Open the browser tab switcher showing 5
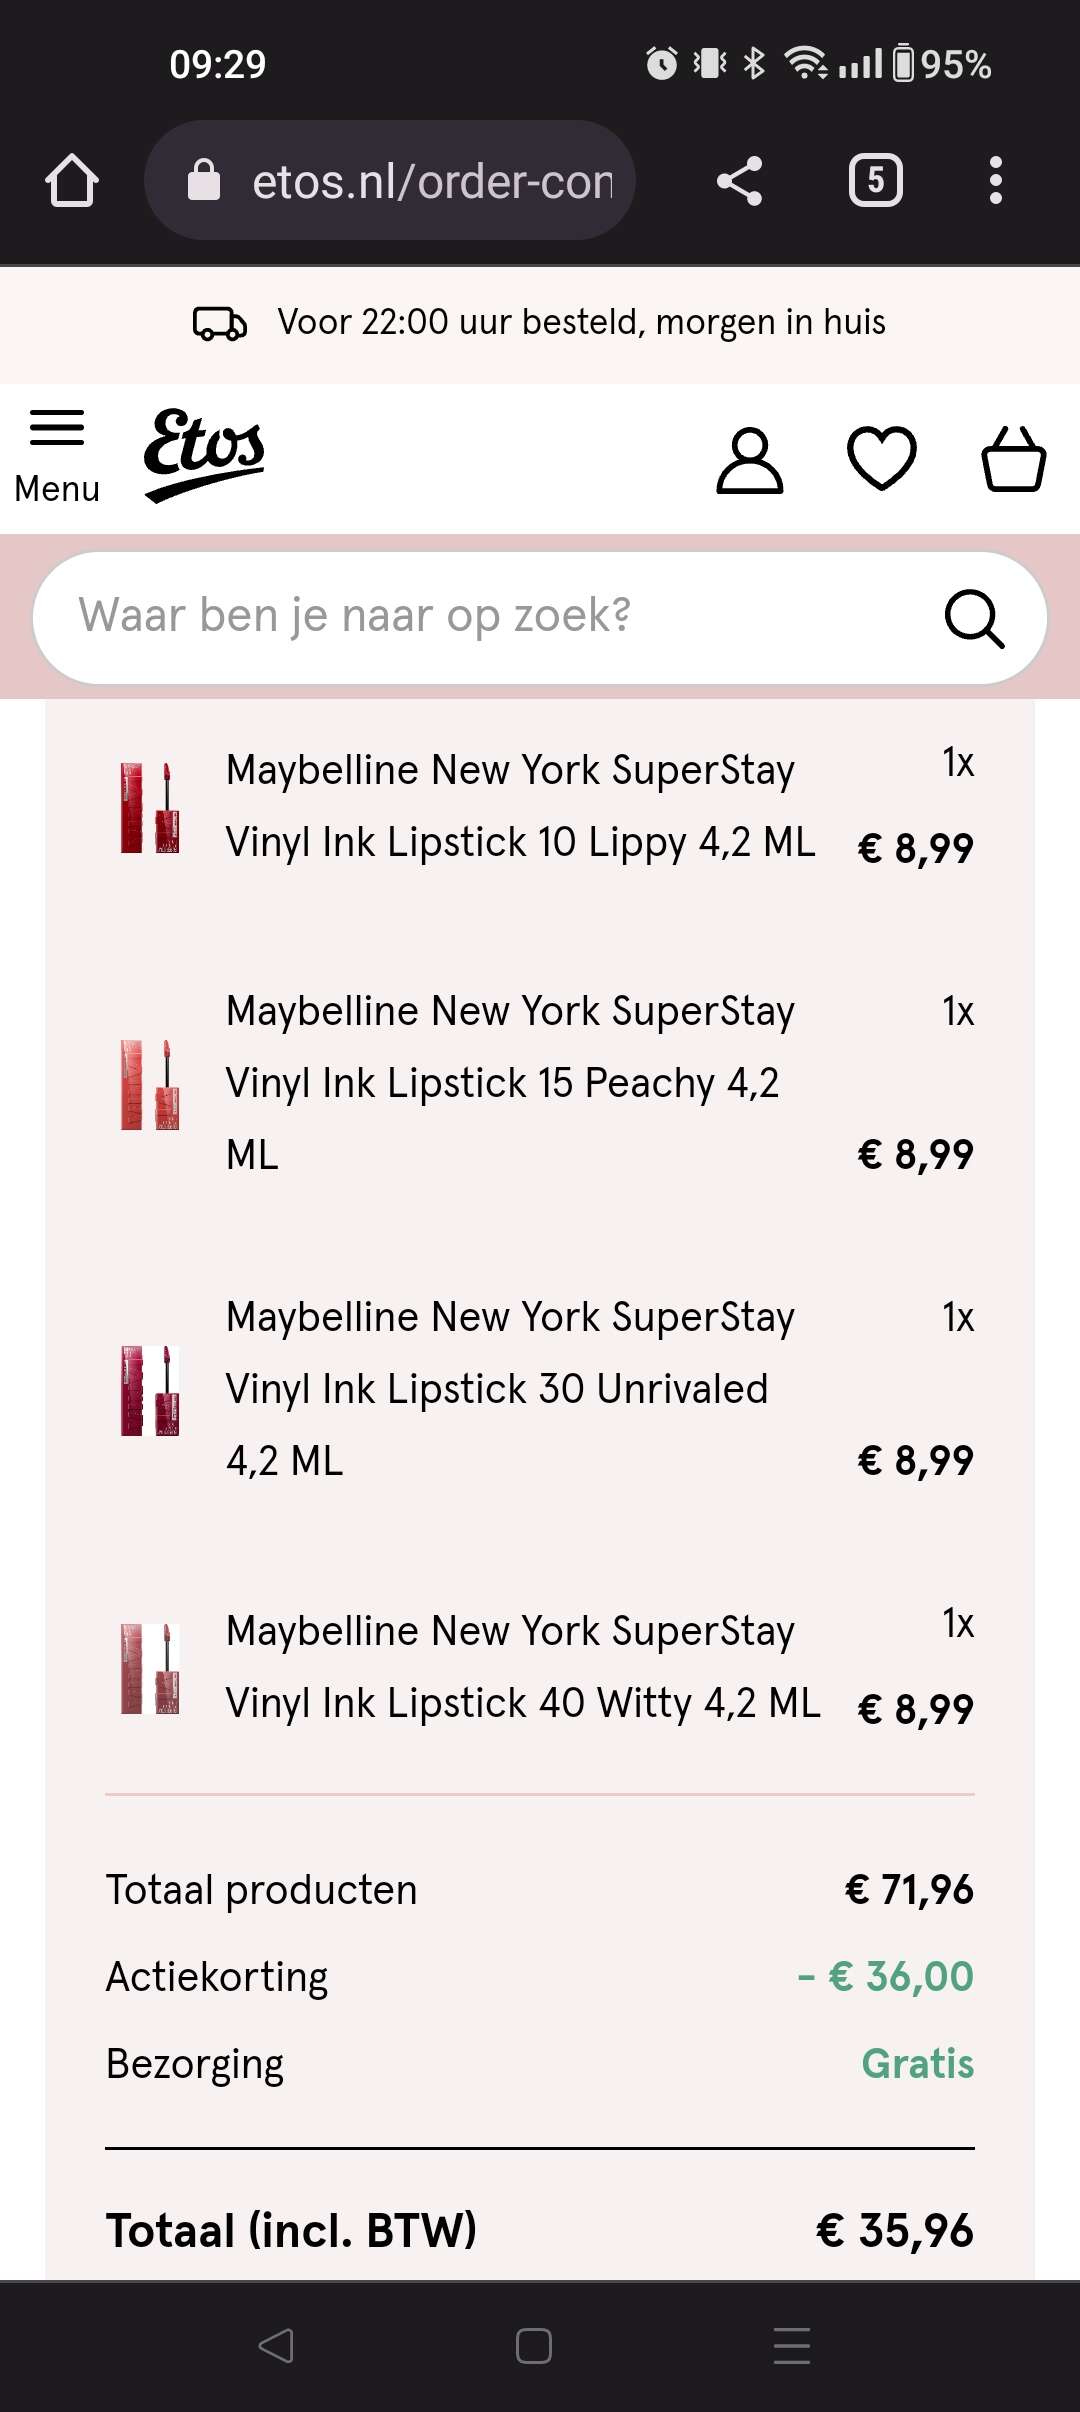The height and width of the screenshot is (2412, 1080). pos(875,181)
